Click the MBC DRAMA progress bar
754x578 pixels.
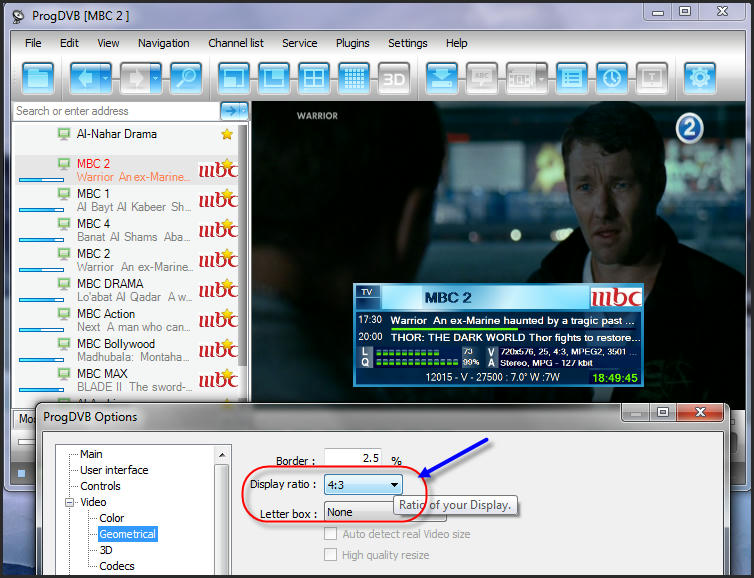tap(41, 300)
